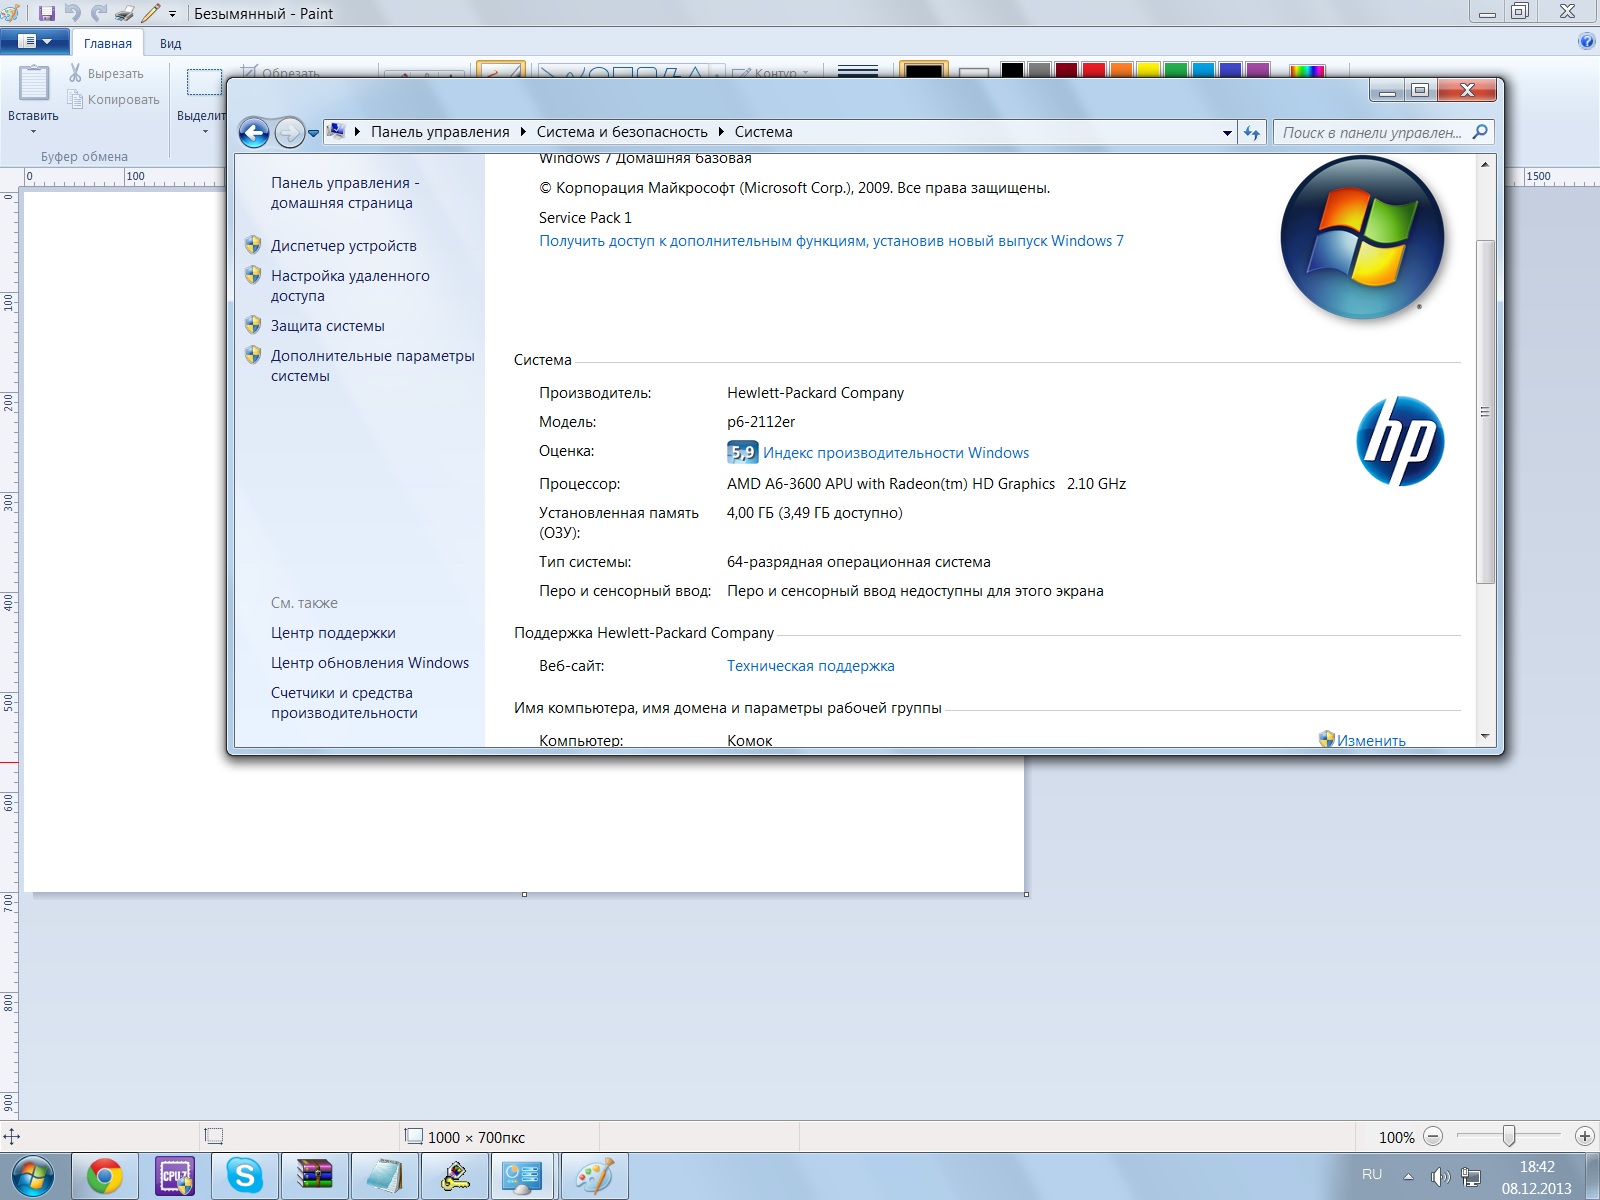Open the recent pages dropdown beside Forward

(x=313, y=133)
